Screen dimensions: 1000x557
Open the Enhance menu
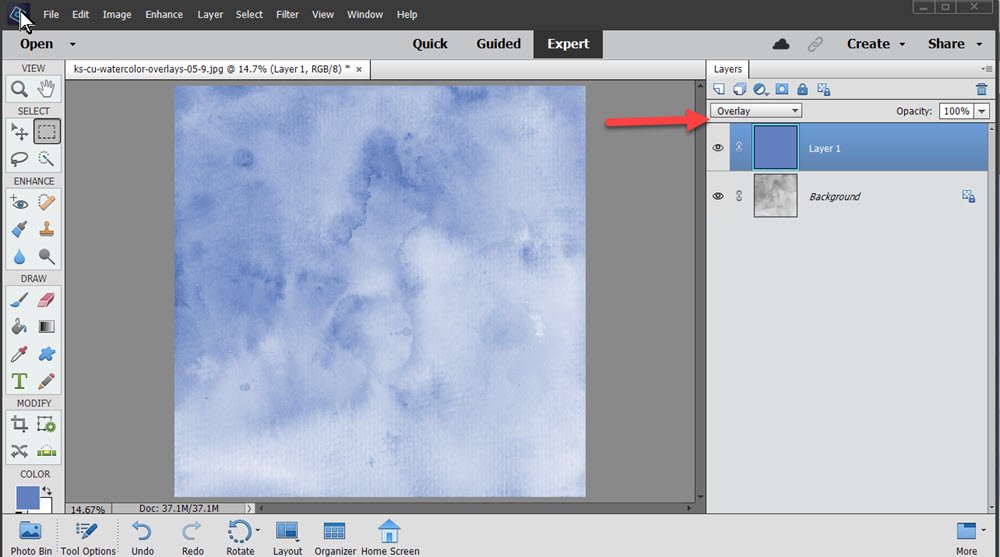tap(164, 14)
